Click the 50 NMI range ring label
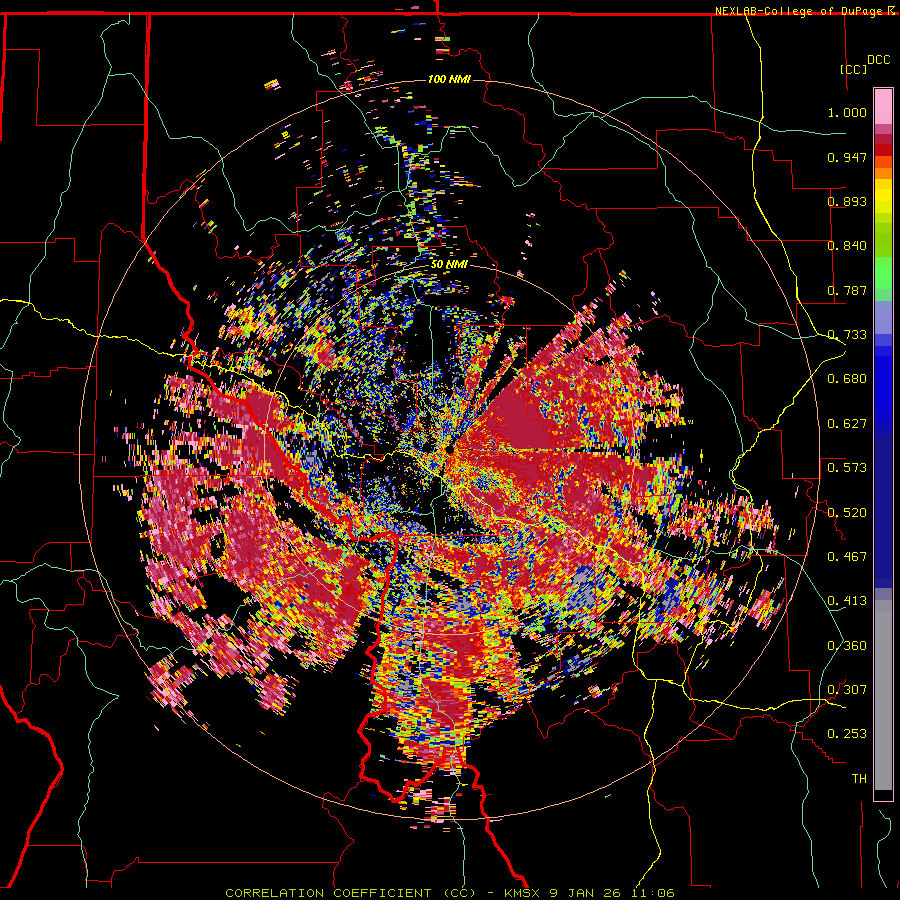The width and height of the screenshot is (900, 900). (449, 265)
